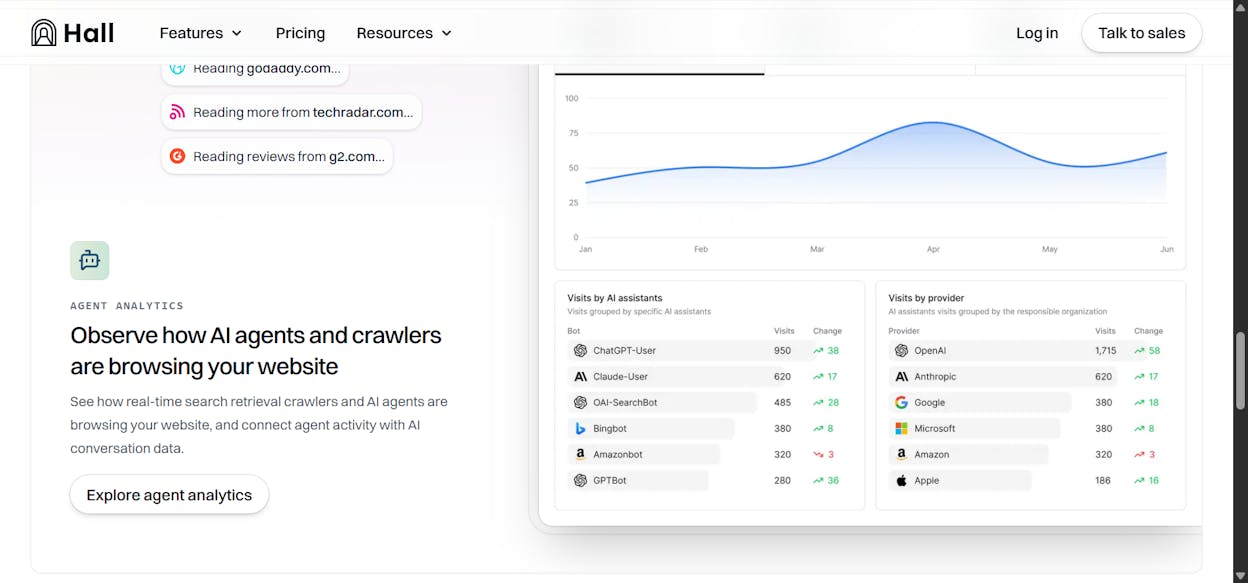The height and width of the screenshot is (583, 1248).
Task: Go to the Pricing page
Action: pos(300,33)
